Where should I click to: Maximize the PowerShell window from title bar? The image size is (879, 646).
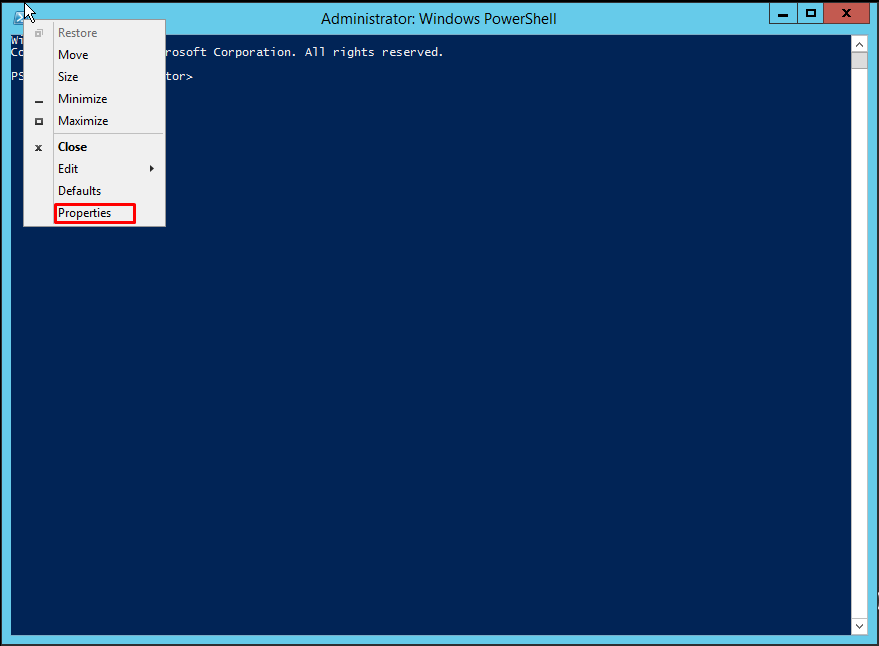[811, 14]
